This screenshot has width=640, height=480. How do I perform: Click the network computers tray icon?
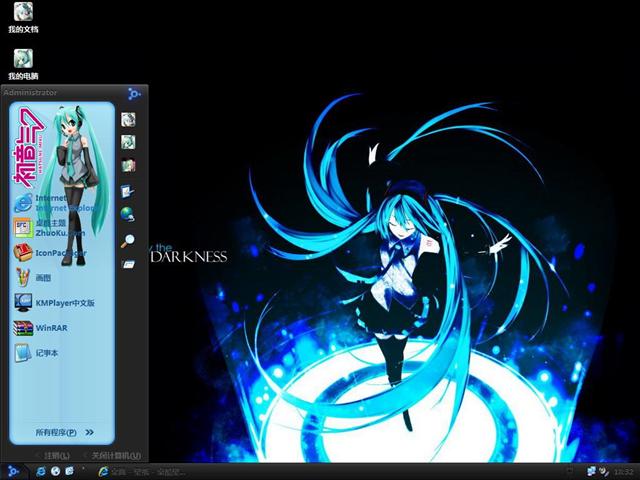click(591, 472)
